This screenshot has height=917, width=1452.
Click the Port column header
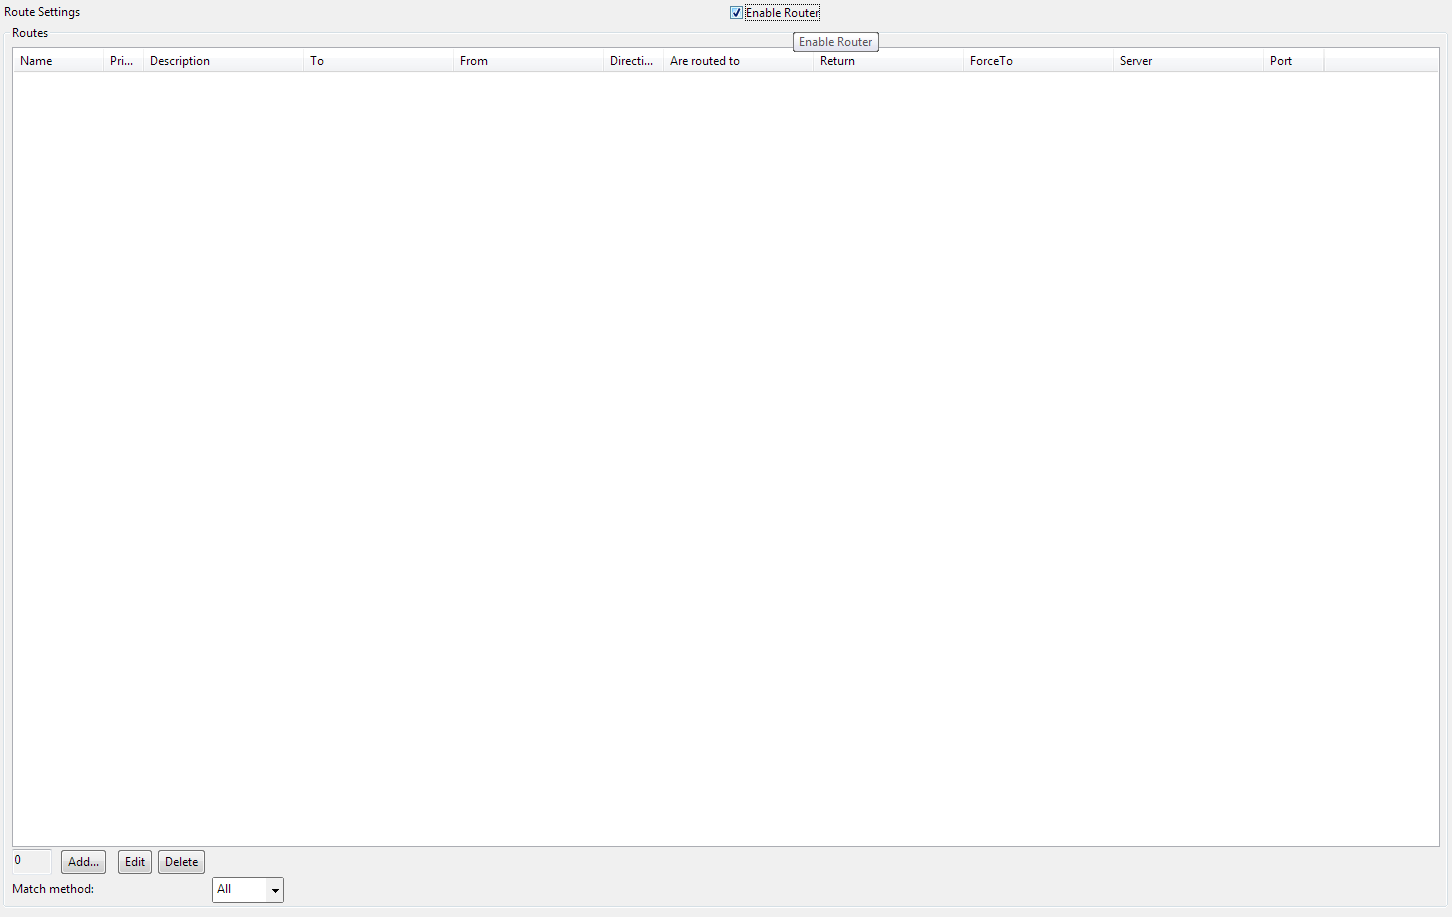click(1293, 61)
